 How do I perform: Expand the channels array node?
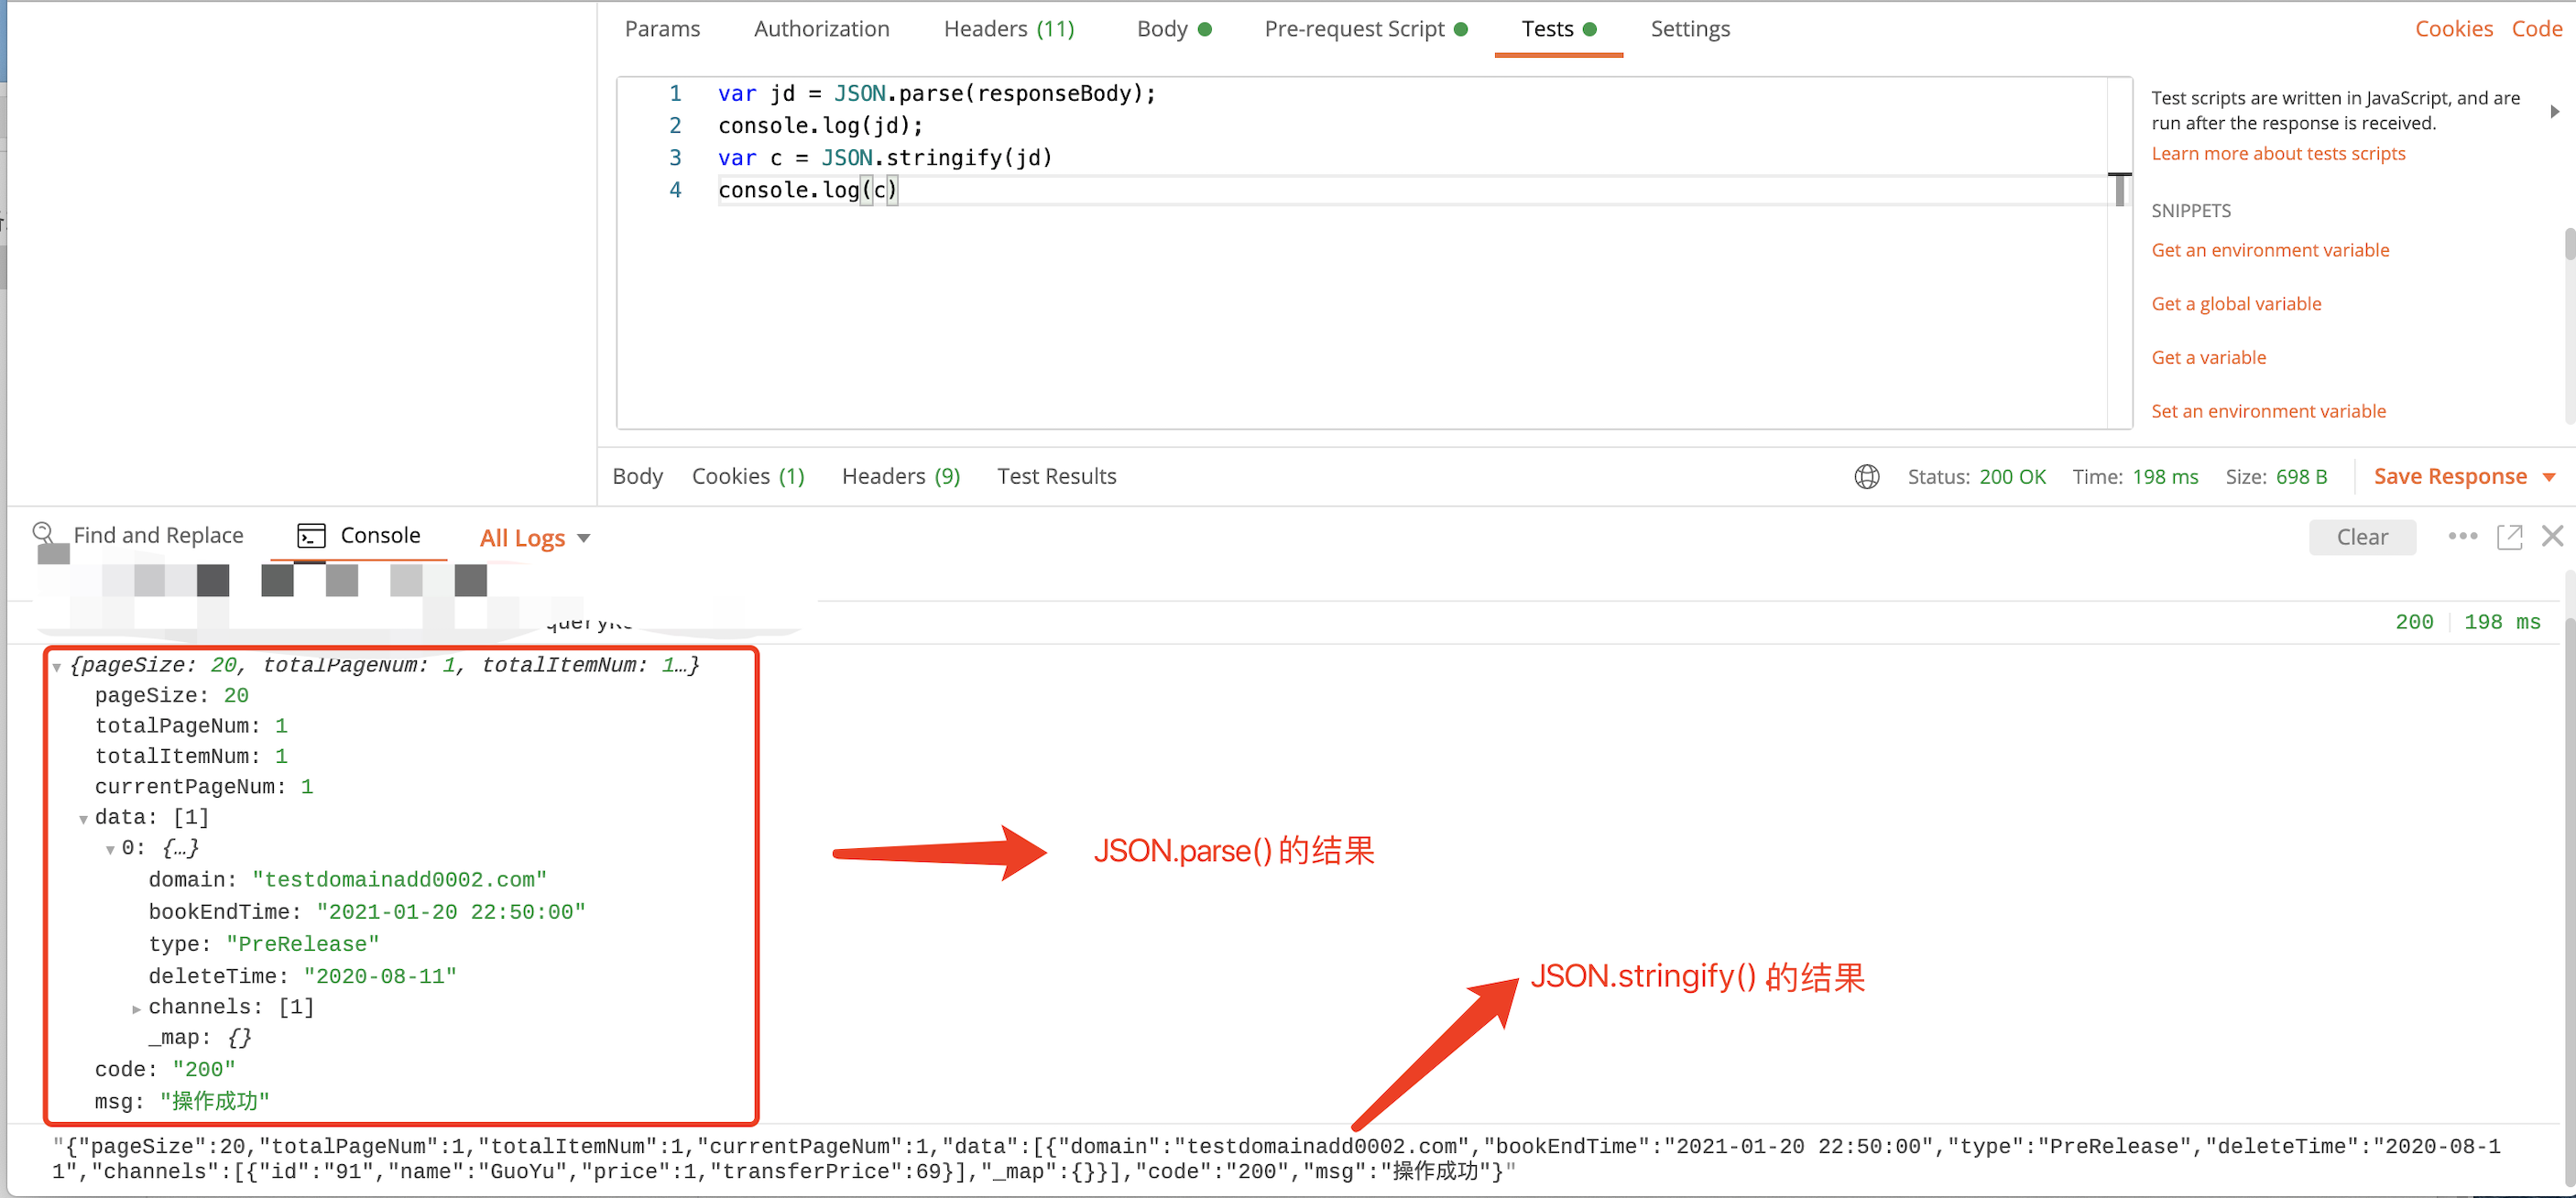point(137,1009)
